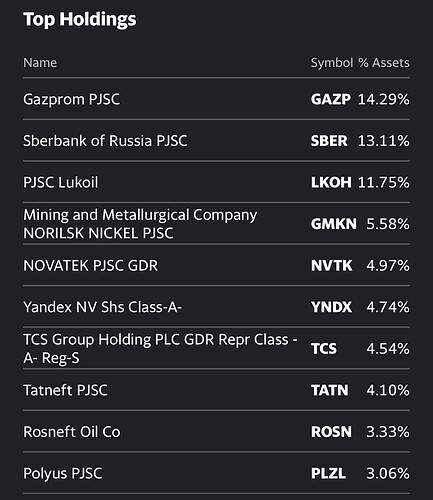433x500 pixels.
Task: Select the Top Holdings heading
Action: 80,20
